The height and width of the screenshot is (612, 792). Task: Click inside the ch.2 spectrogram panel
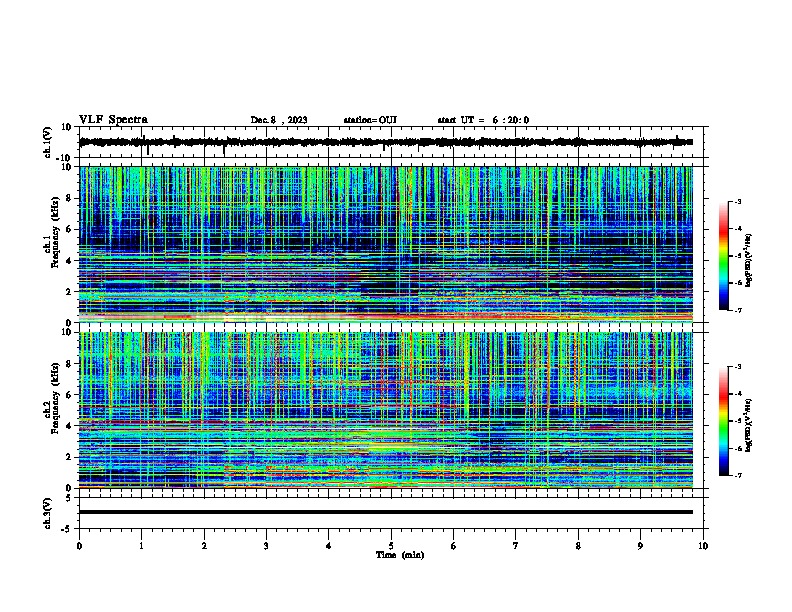pos(386,410)
